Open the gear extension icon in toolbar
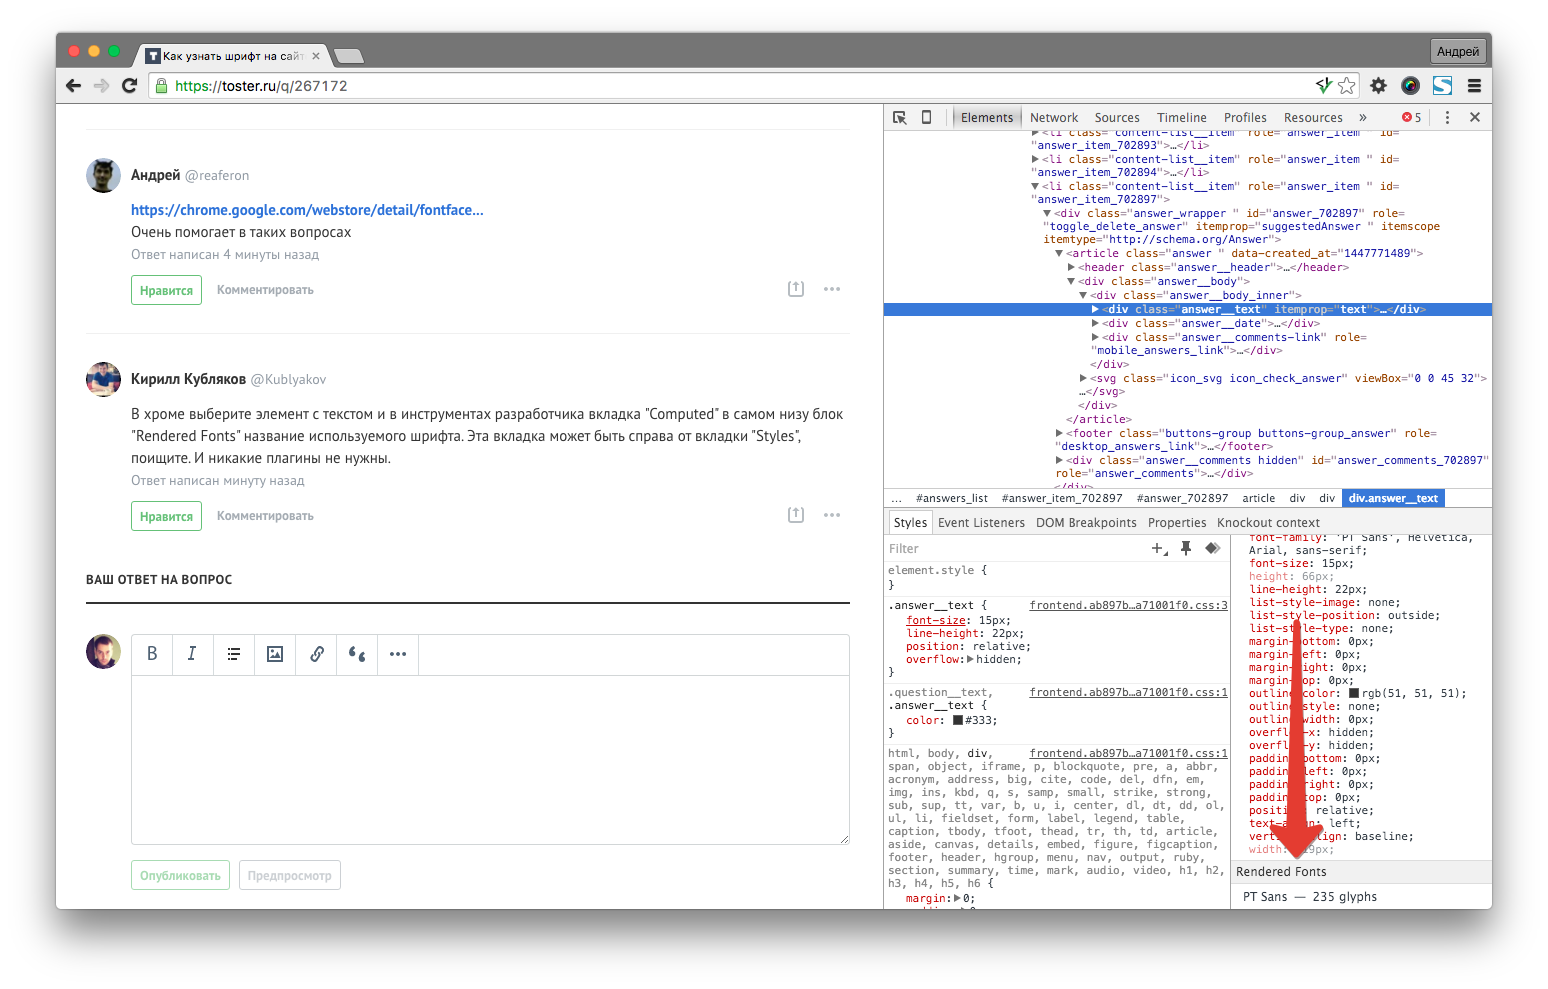The image size is (1548, 989). point(1378,86)
